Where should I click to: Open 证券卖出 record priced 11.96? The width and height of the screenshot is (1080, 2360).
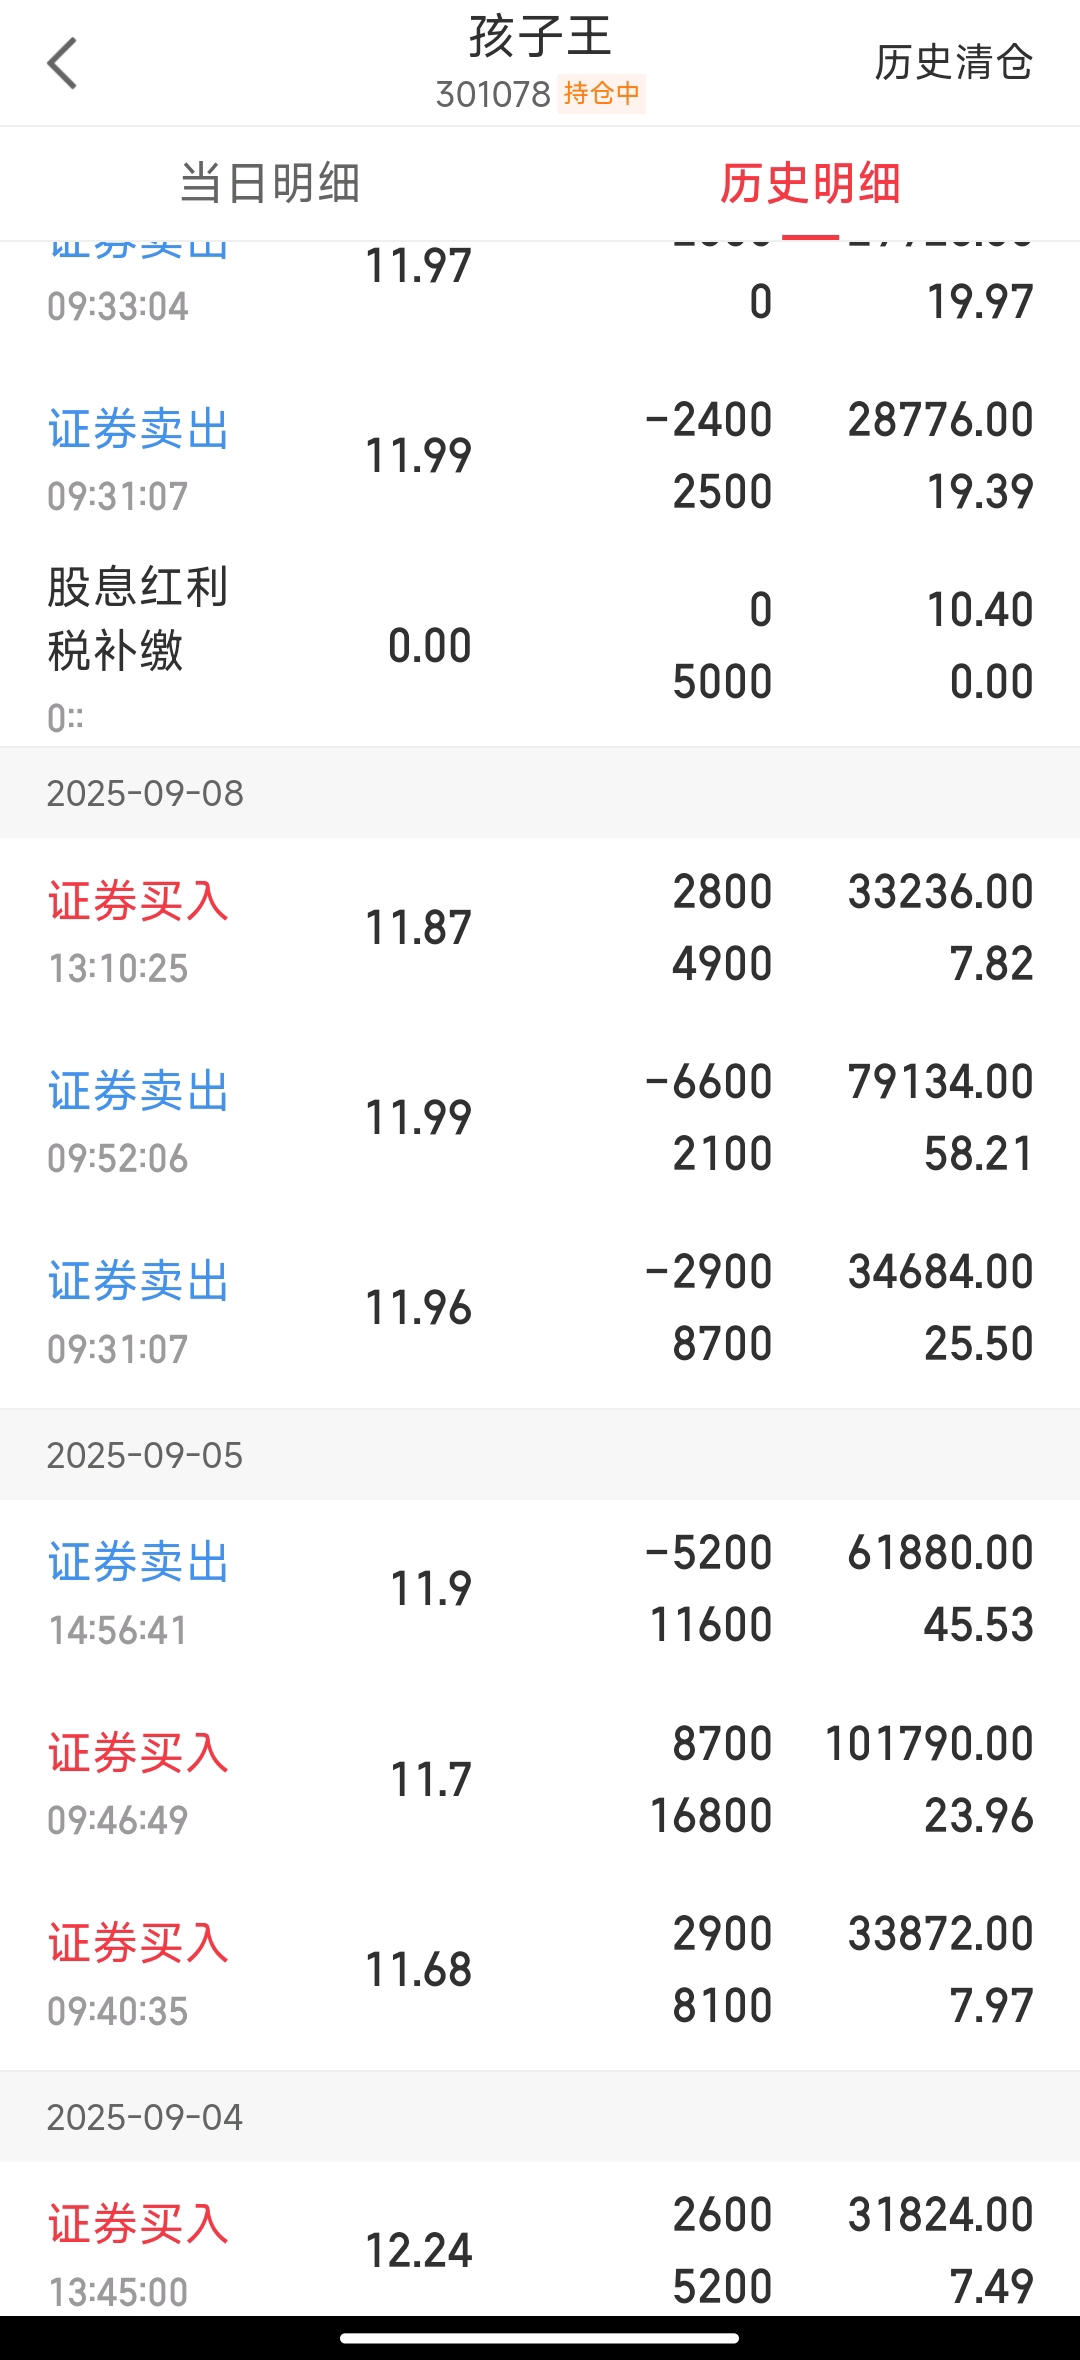540,1309
